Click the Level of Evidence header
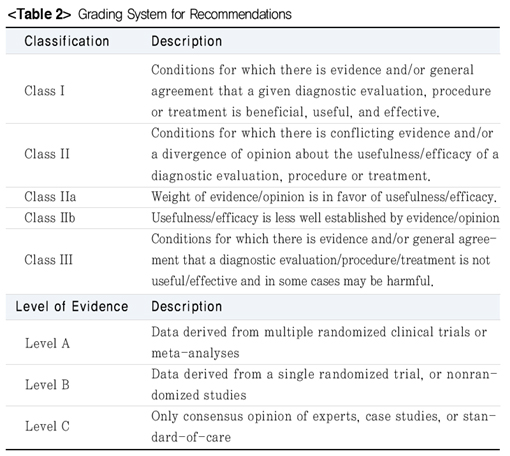Viewport: 510px width, 456px height. [x=72, y=306]
